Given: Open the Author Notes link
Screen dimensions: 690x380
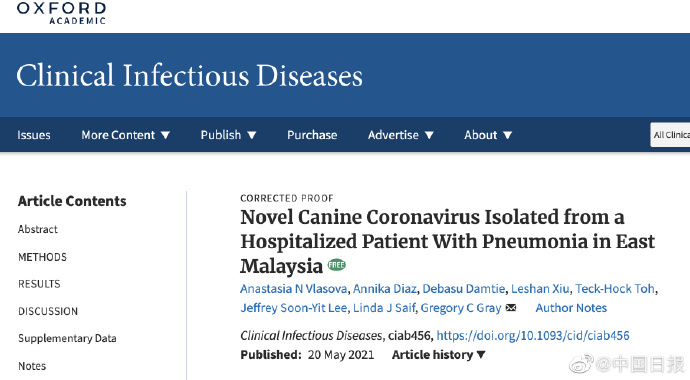Looking at the screenshot, I should 571,308.
